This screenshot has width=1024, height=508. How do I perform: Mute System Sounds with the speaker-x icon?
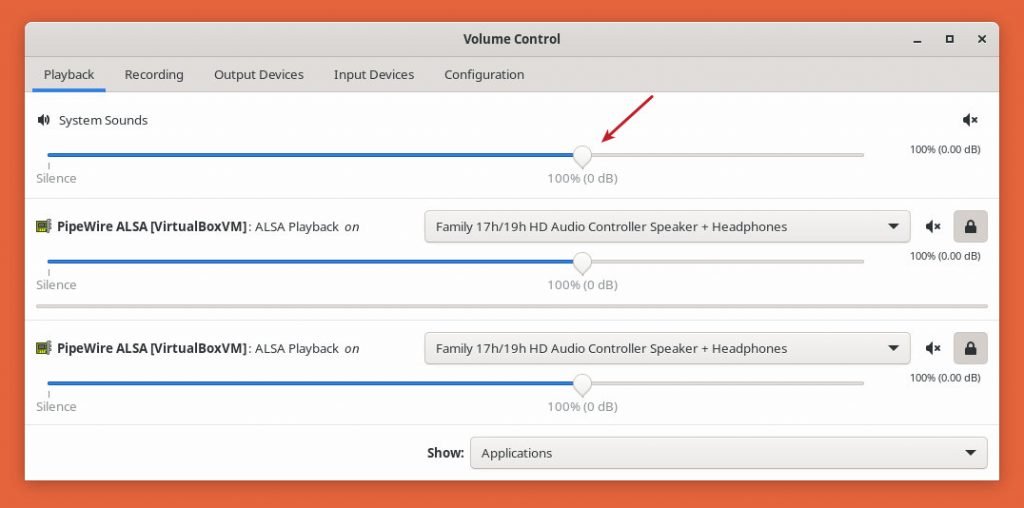tap(969, 120)
